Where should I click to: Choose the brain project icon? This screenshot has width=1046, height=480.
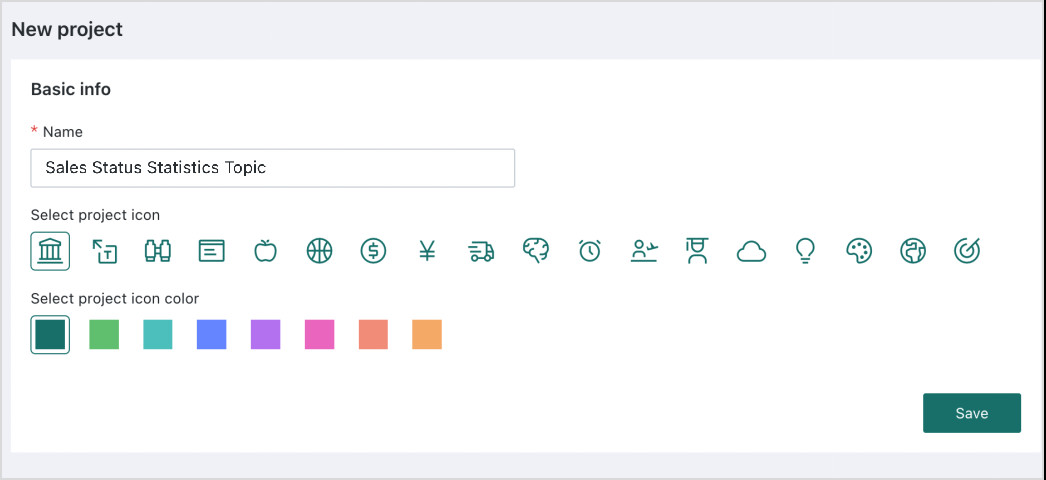536,251
